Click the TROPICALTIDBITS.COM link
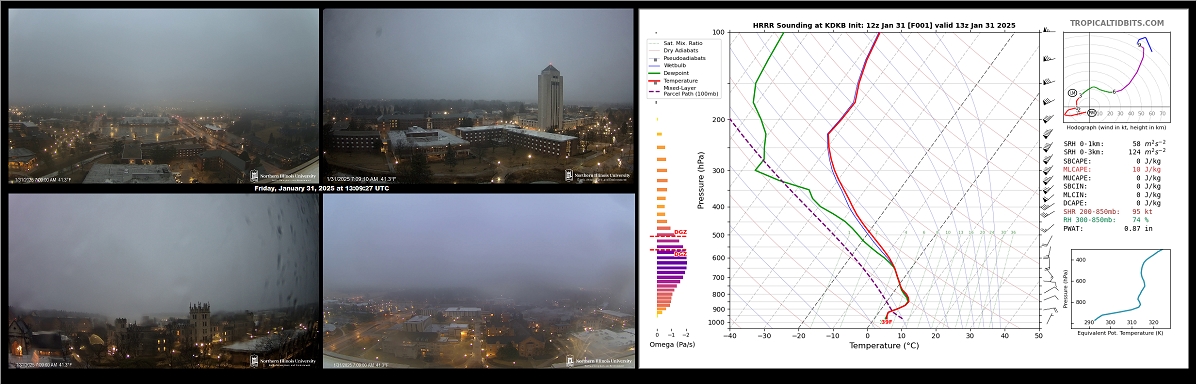Viewport: 1197px width, 385px height. coord(1116,24)
